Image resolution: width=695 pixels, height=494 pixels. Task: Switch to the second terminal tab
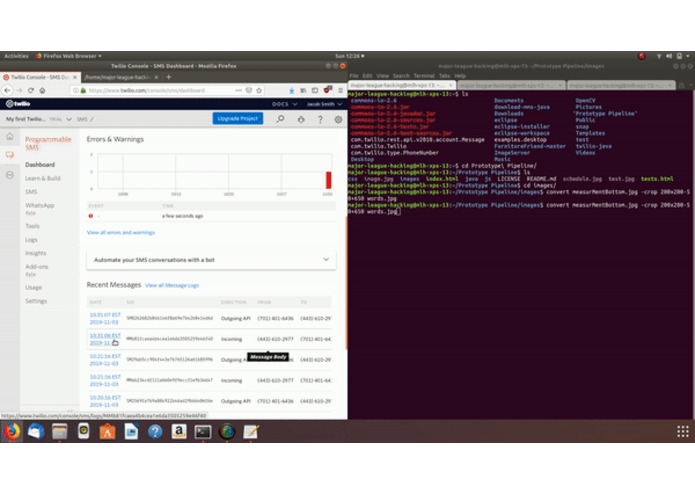pyautogui.click(x=510, y=85)
